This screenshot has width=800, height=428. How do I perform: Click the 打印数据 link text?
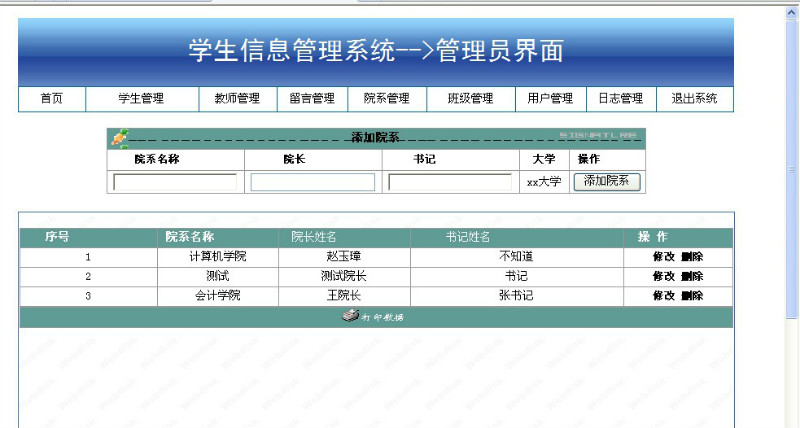(383, 317)
